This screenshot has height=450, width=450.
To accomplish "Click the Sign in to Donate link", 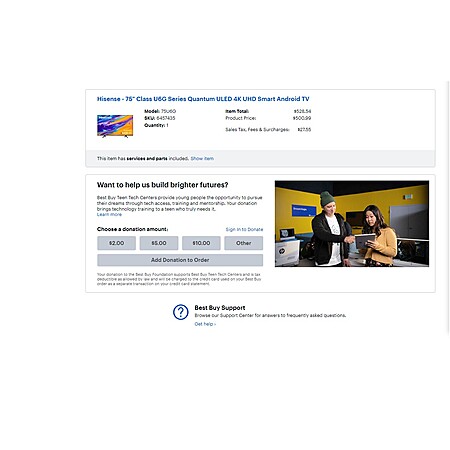I will [x=244, y=229].
